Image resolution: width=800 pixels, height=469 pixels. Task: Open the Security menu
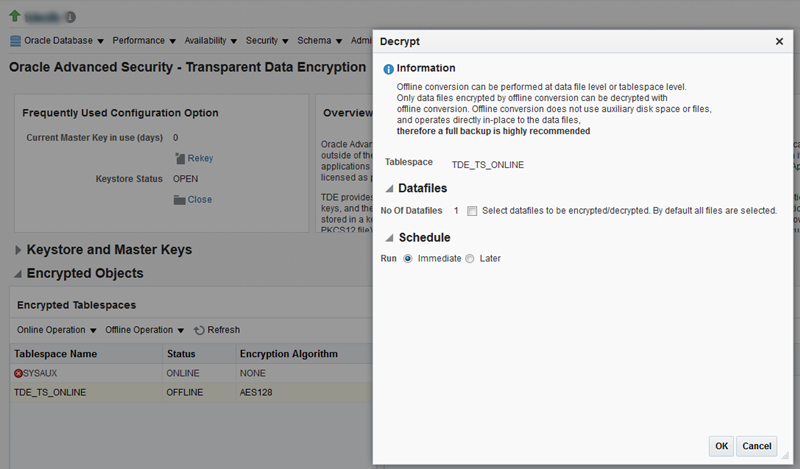click(x=267, y=41)
